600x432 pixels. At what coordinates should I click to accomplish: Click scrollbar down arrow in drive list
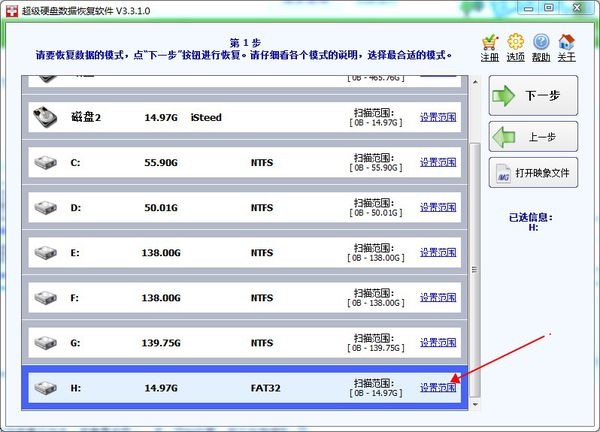[x=475, y=403]
